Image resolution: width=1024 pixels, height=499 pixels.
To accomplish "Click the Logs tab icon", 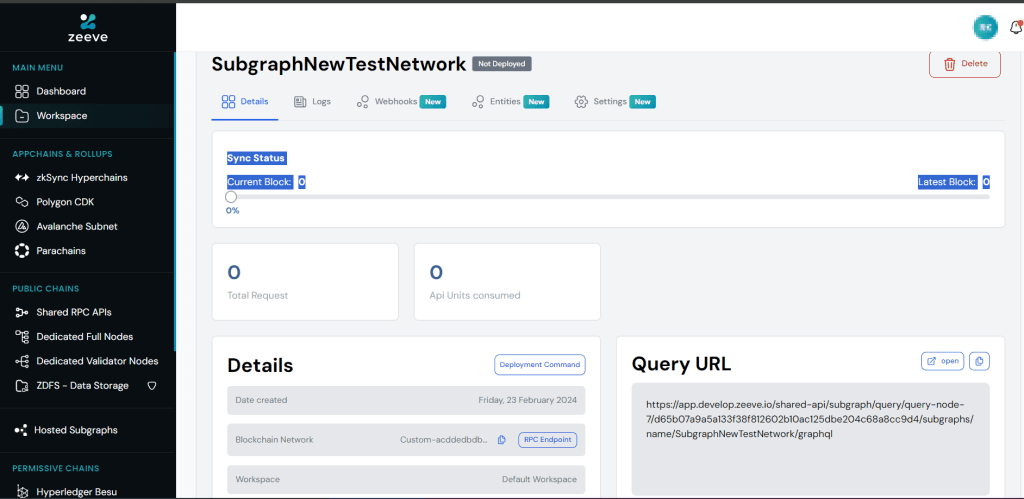I will 300,102.
